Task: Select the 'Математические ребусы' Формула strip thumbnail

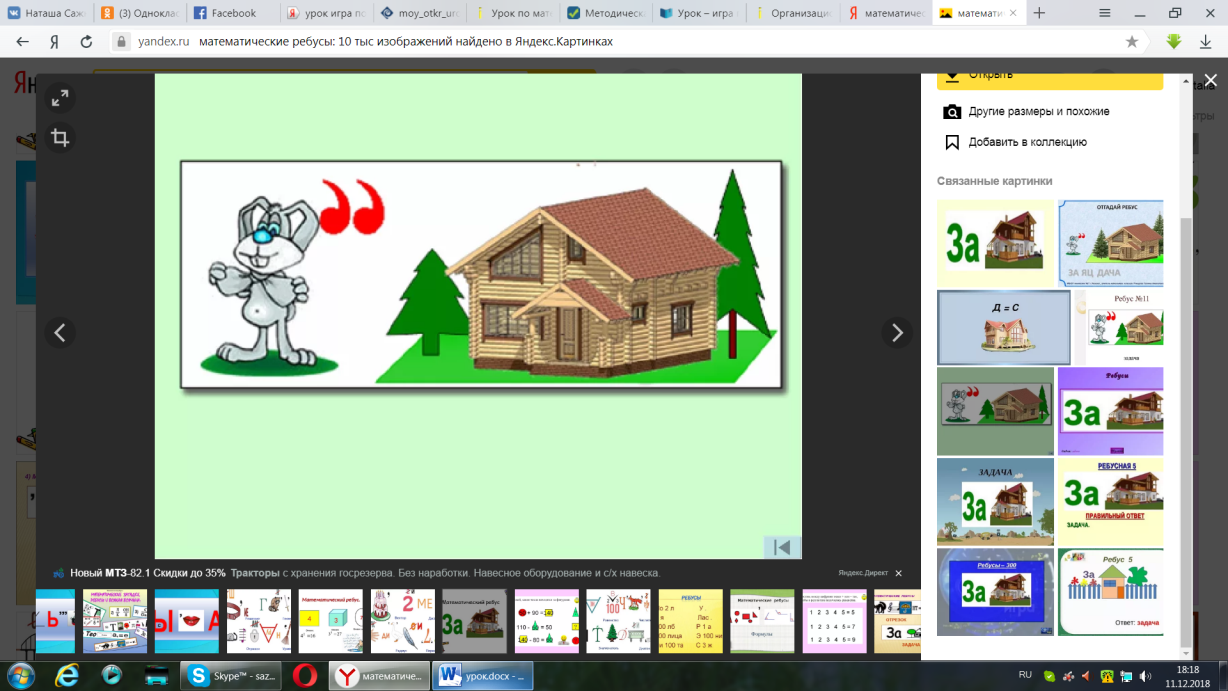Action: pos(762,621)
